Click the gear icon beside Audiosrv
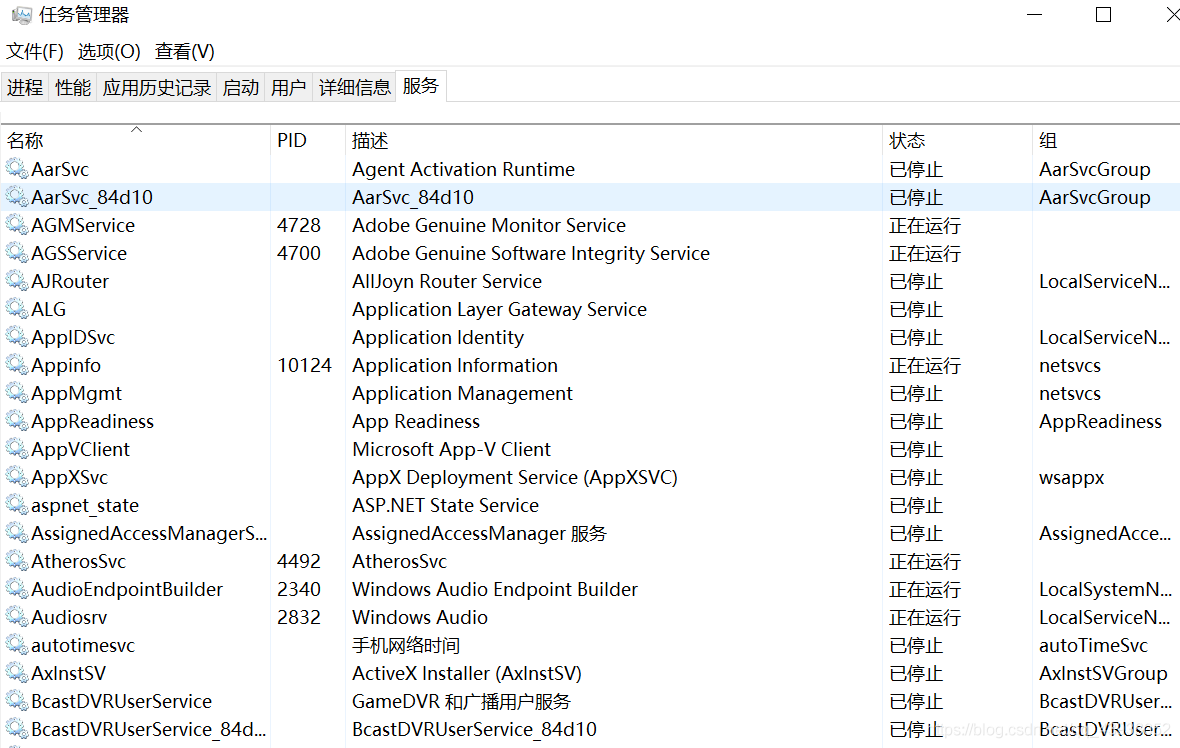This screenshot has height=748, width=1180. tap(17, 616)
